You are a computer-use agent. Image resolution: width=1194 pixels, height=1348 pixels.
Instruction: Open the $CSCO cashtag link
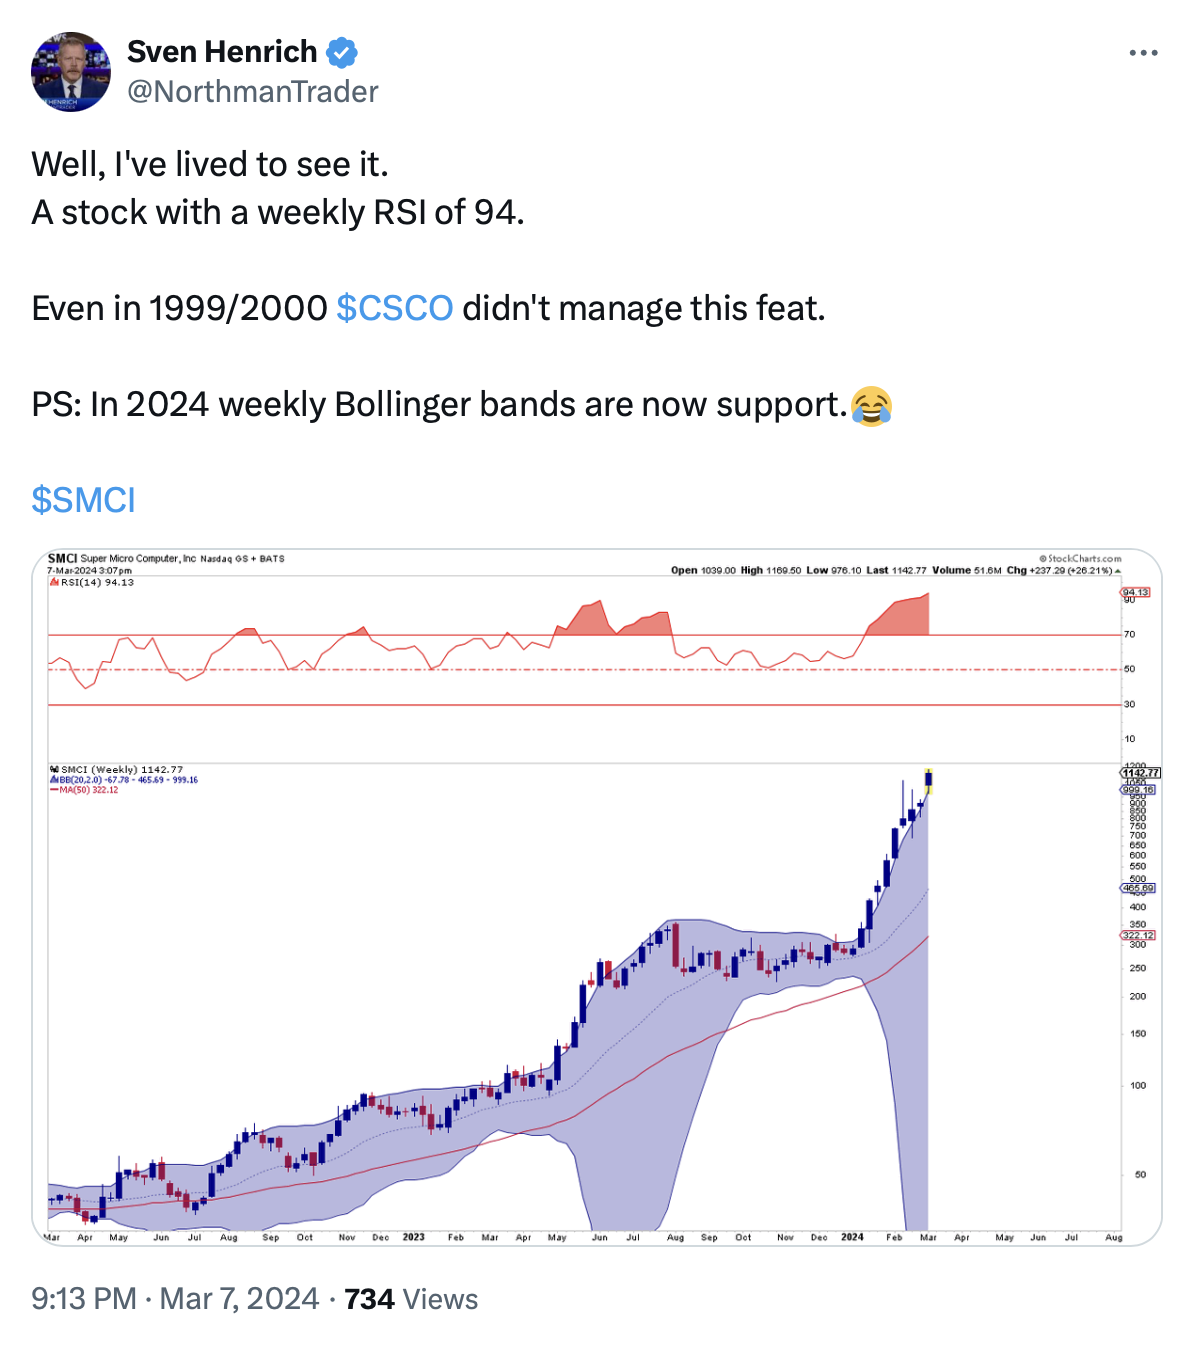tap(394, 308)
